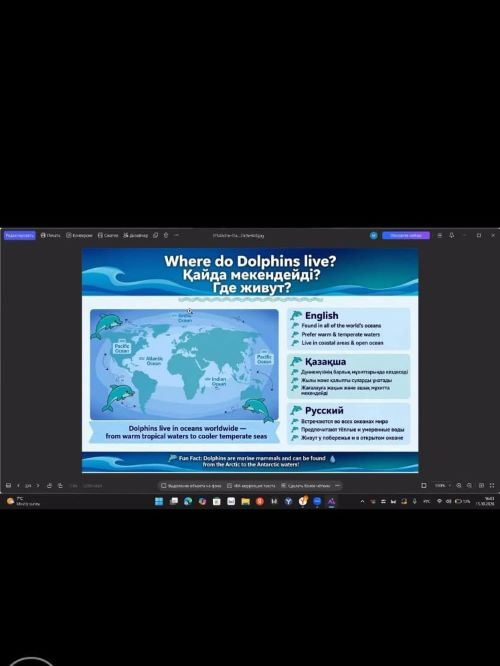Image resolution: width=500 pixels, height=666 pixels.
Task: Click the fit-to-window square icon
Action: (x=424, y=485)
